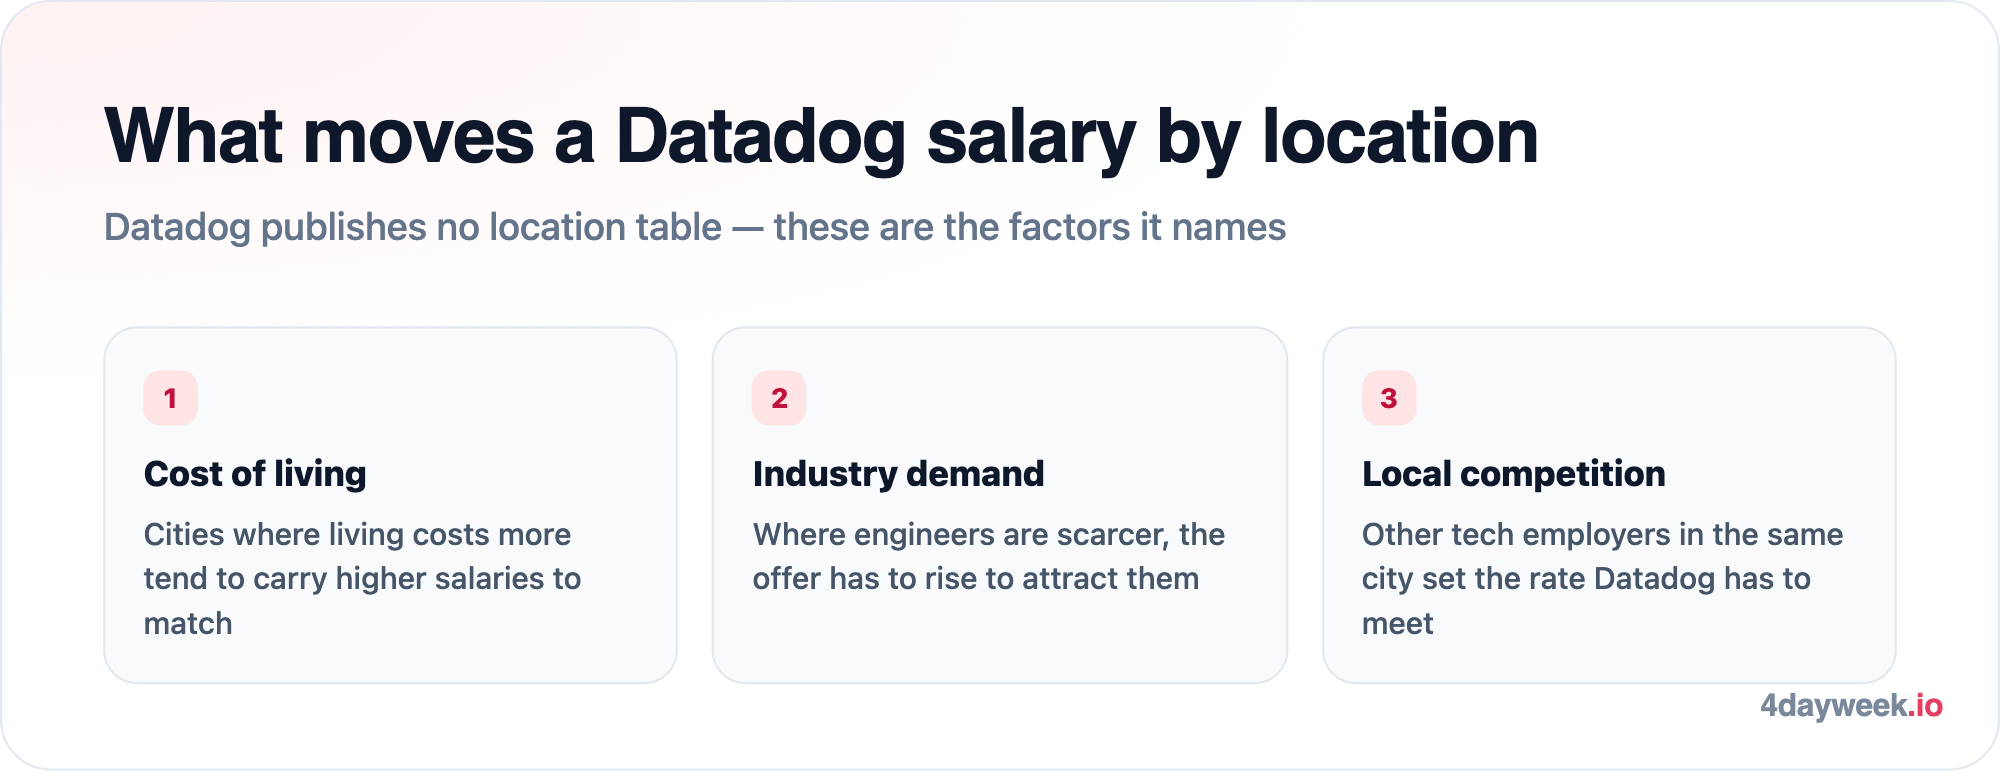Click the word Datadog in the title
This screenshot has height=773, width=2000.
pos(760,138)
